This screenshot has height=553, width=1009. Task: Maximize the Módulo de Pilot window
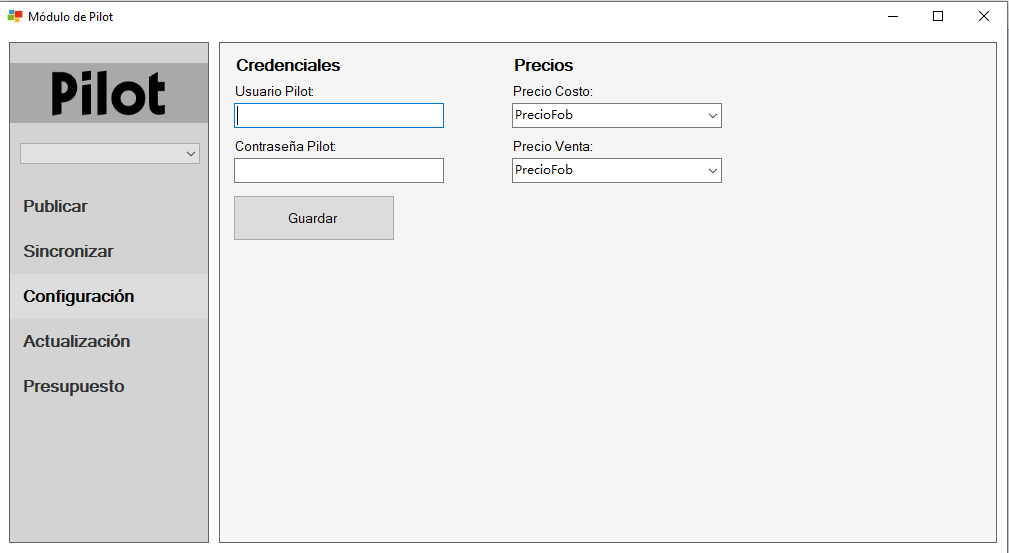click(x=938, y=17)
